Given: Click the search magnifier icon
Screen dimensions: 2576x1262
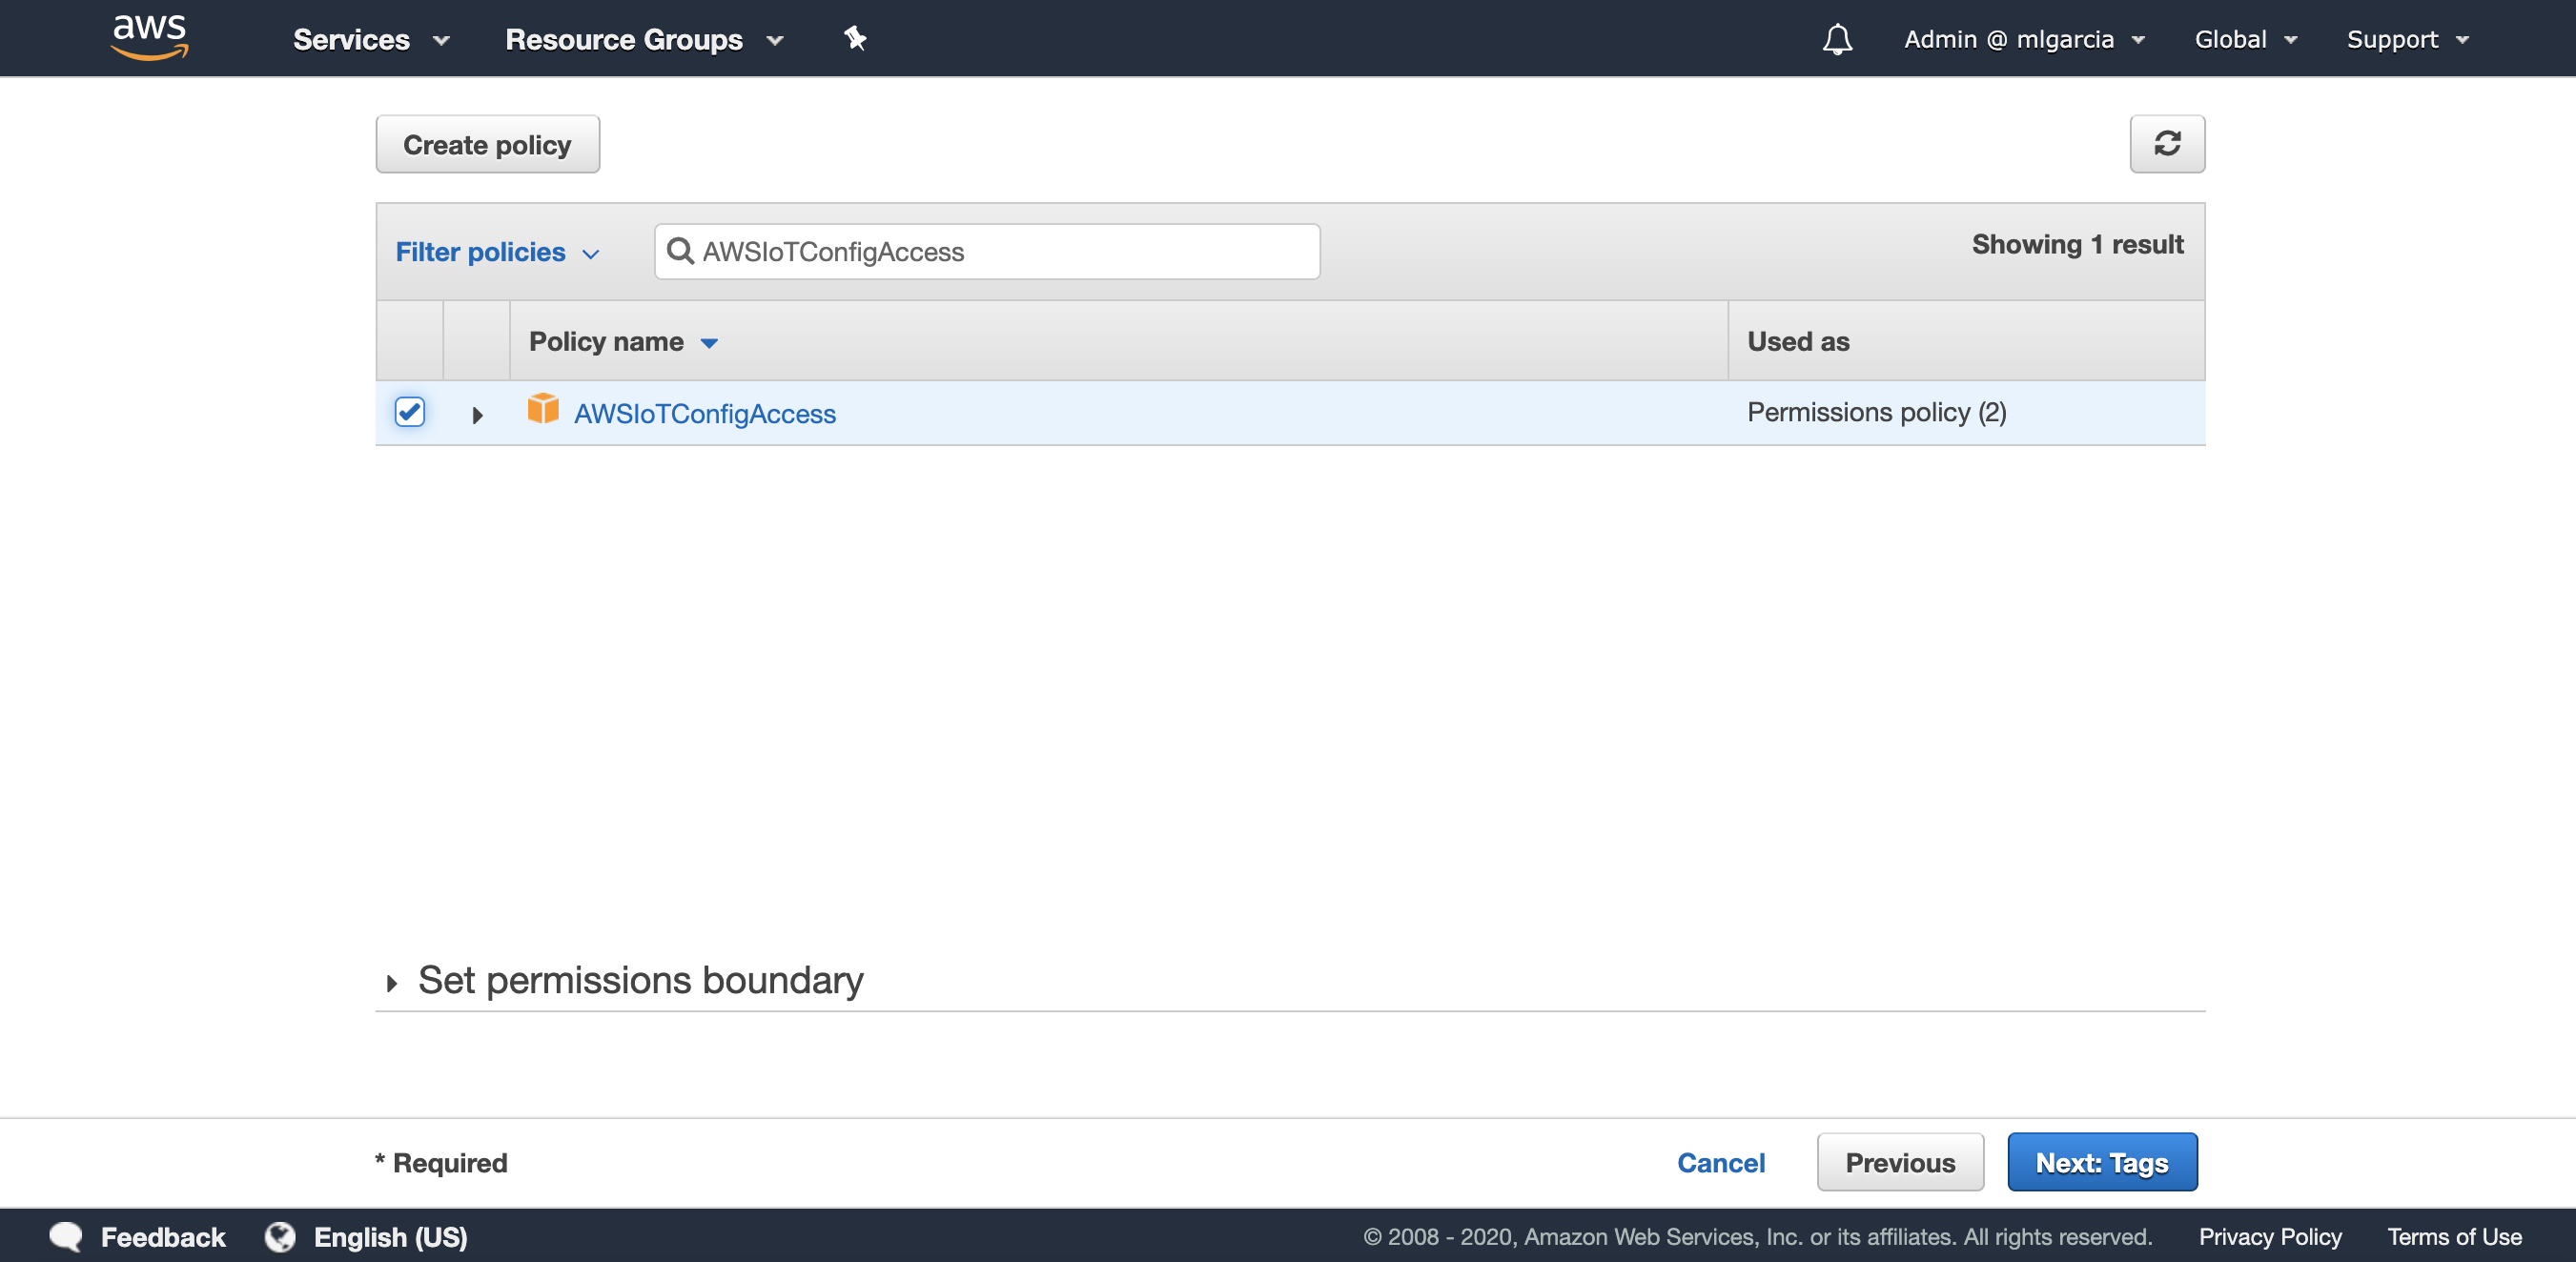Looking at the screenshot, I should [680, 251].
